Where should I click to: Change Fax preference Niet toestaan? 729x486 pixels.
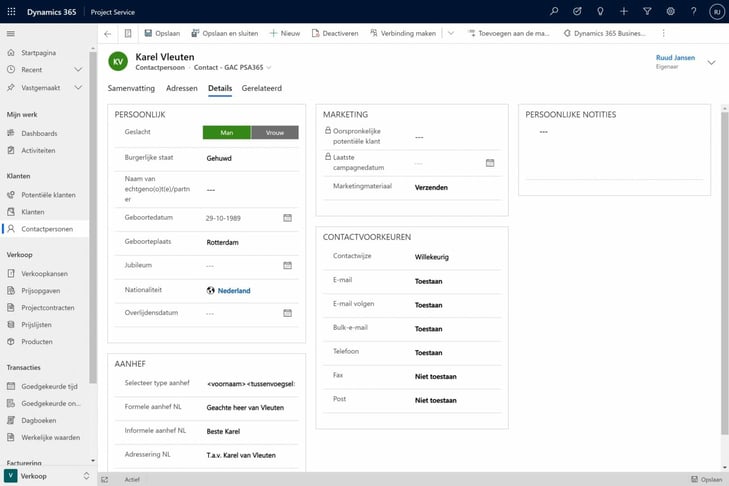(x=458, y=376)
